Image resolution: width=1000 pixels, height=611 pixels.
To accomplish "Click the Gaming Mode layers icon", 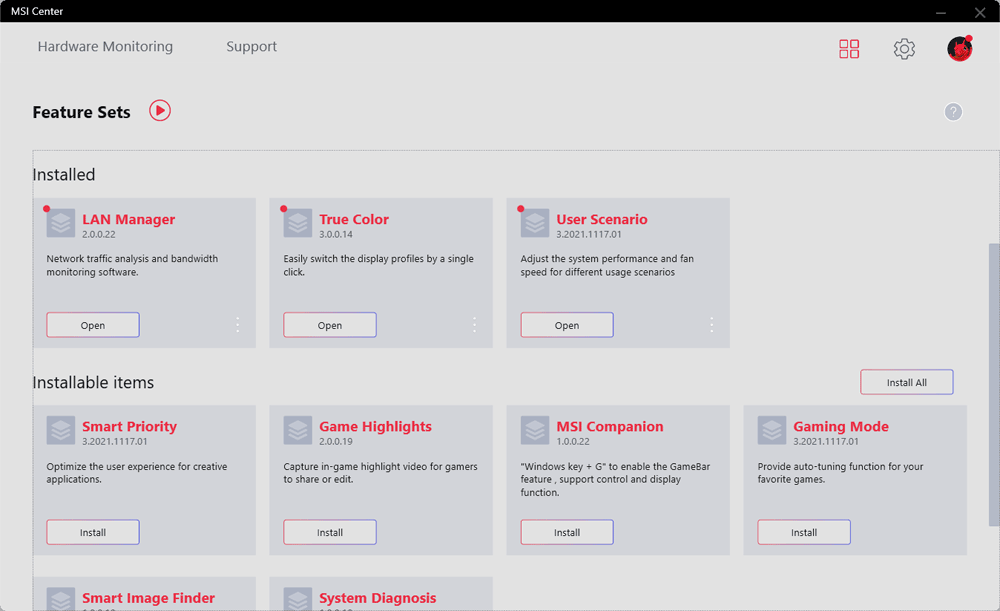I will (x=772, y=431).
